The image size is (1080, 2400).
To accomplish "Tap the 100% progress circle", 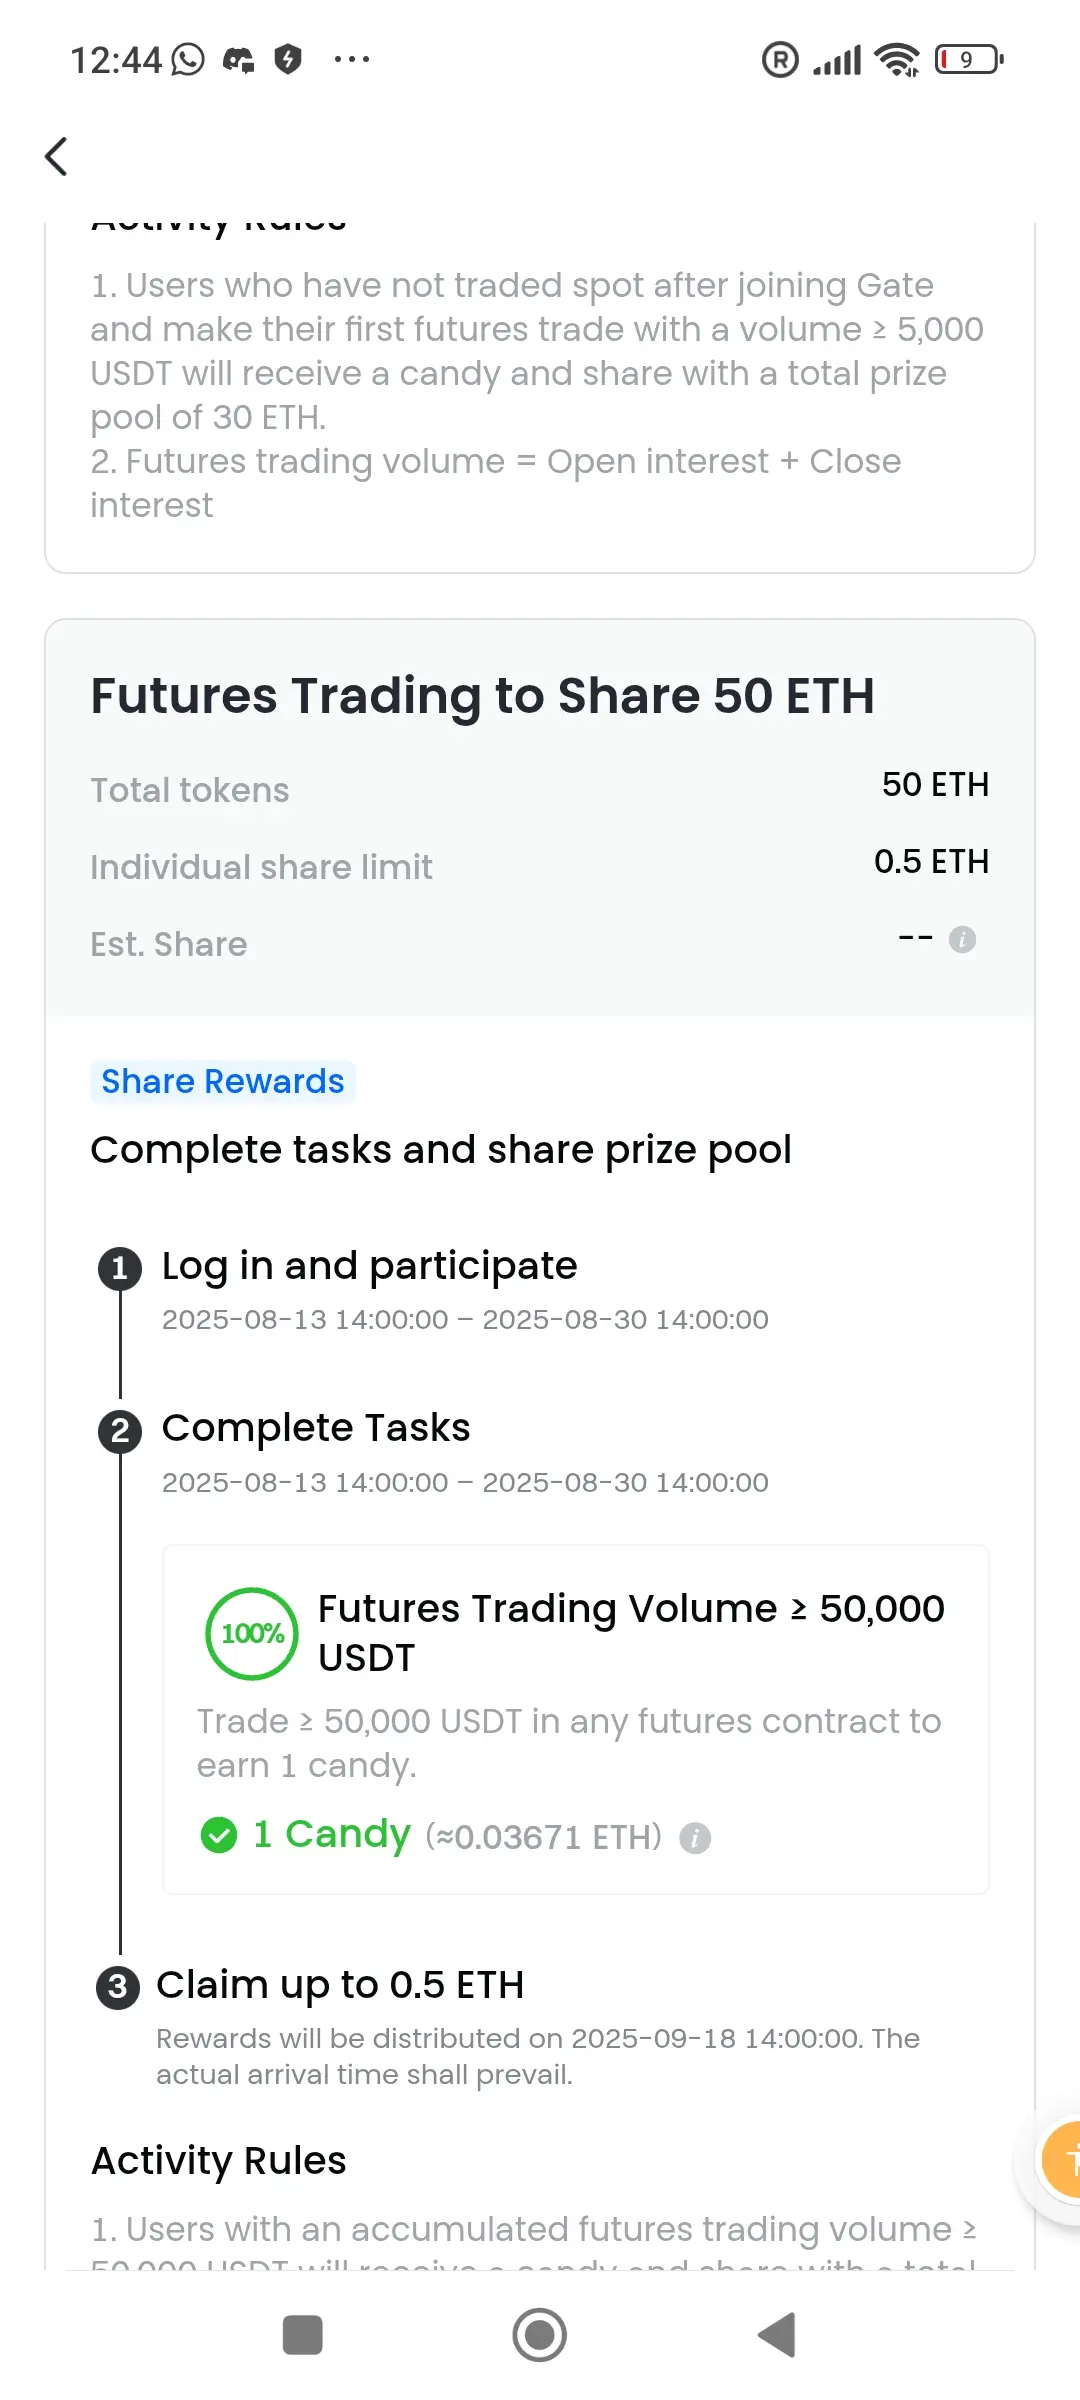I will tap(252, 1634).
